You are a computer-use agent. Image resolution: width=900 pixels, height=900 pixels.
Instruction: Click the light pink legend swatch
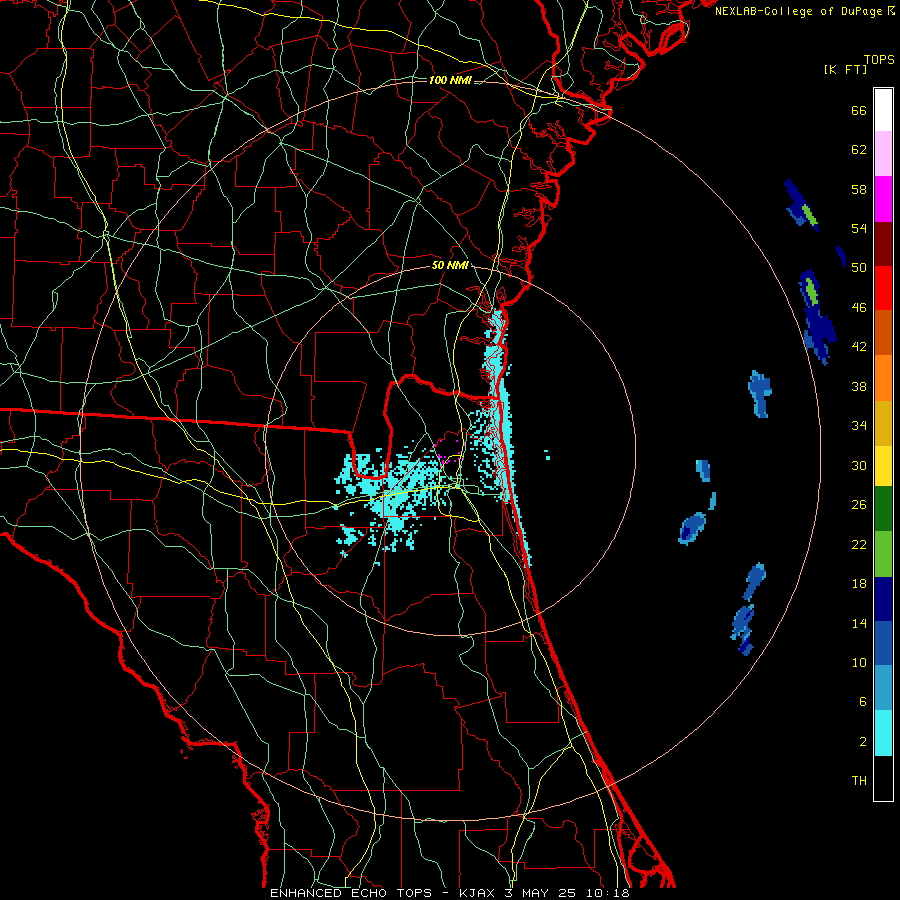point(883,153)
